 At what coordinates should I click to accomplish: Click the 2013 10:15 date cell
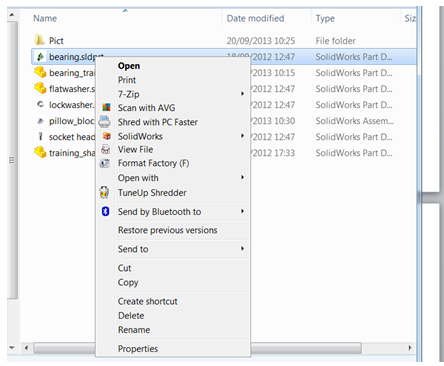[x=273, y=73]
